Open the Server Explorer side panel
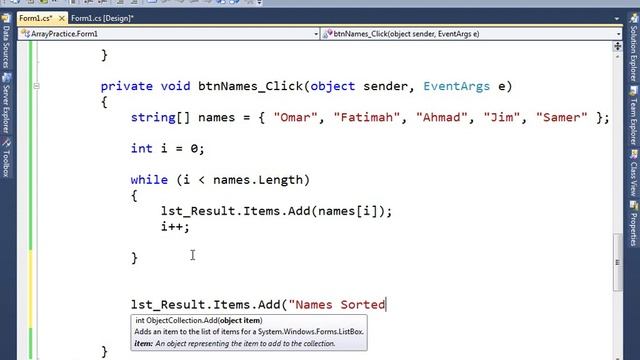 [6, 104]
